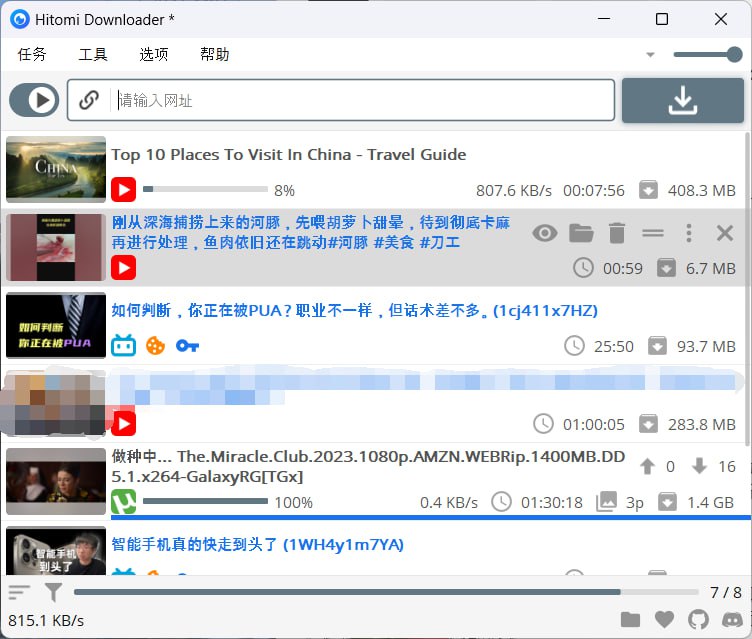Open the 工具 menu
Screen dimensions: 752x639
click(93, 54)
